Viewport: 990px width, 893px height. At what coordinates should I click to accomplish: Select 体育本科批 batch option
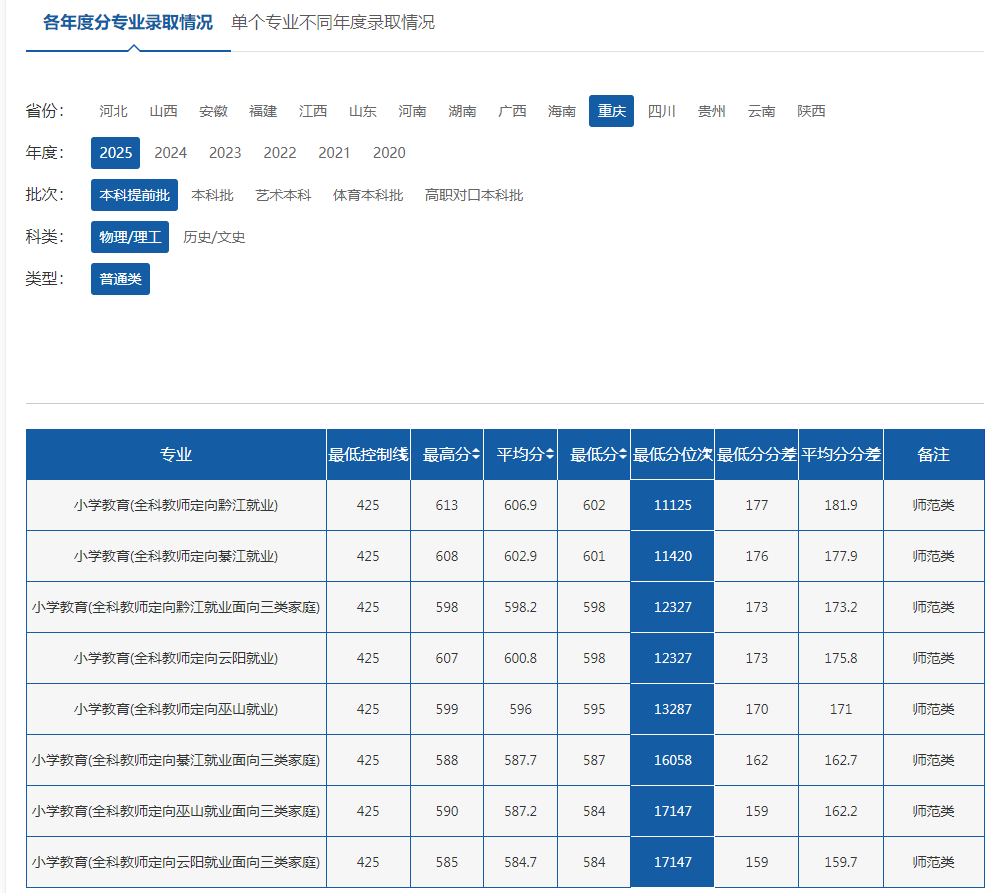click(368, 195)
